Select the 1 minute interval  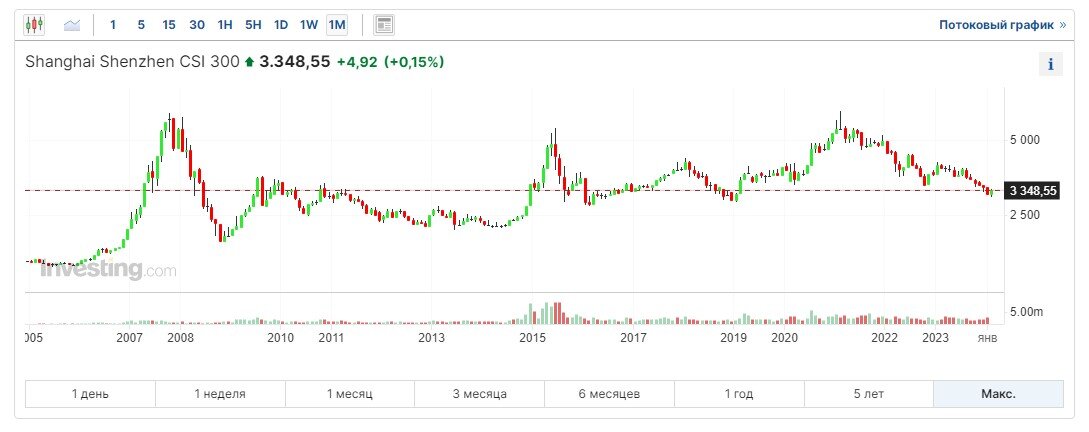click(113, 25)
